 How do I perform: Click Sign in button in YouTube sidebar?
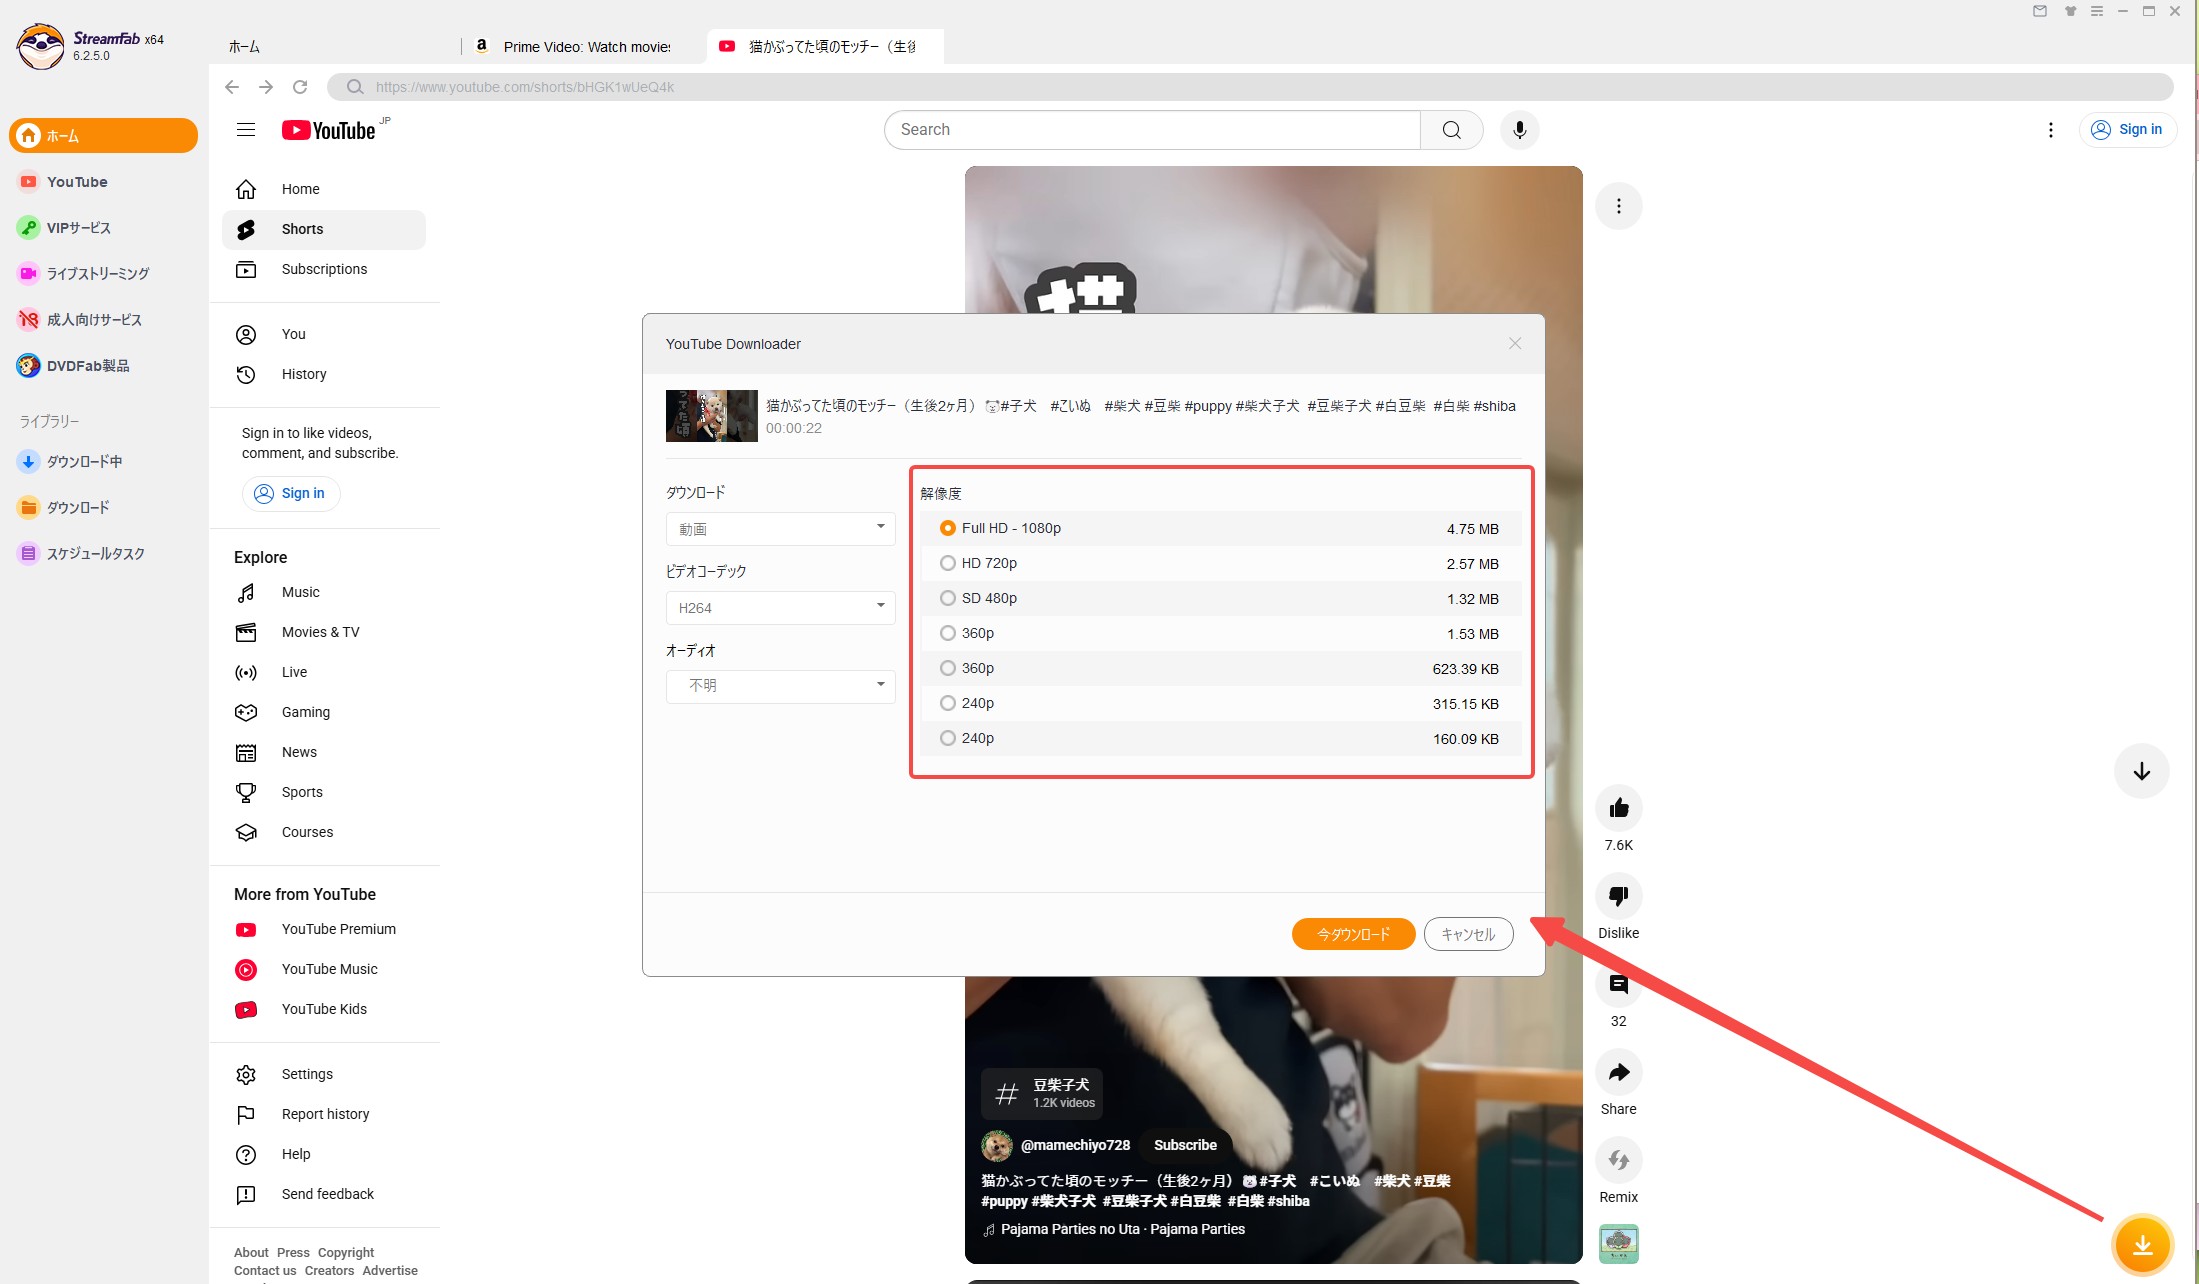pos(290,493)
